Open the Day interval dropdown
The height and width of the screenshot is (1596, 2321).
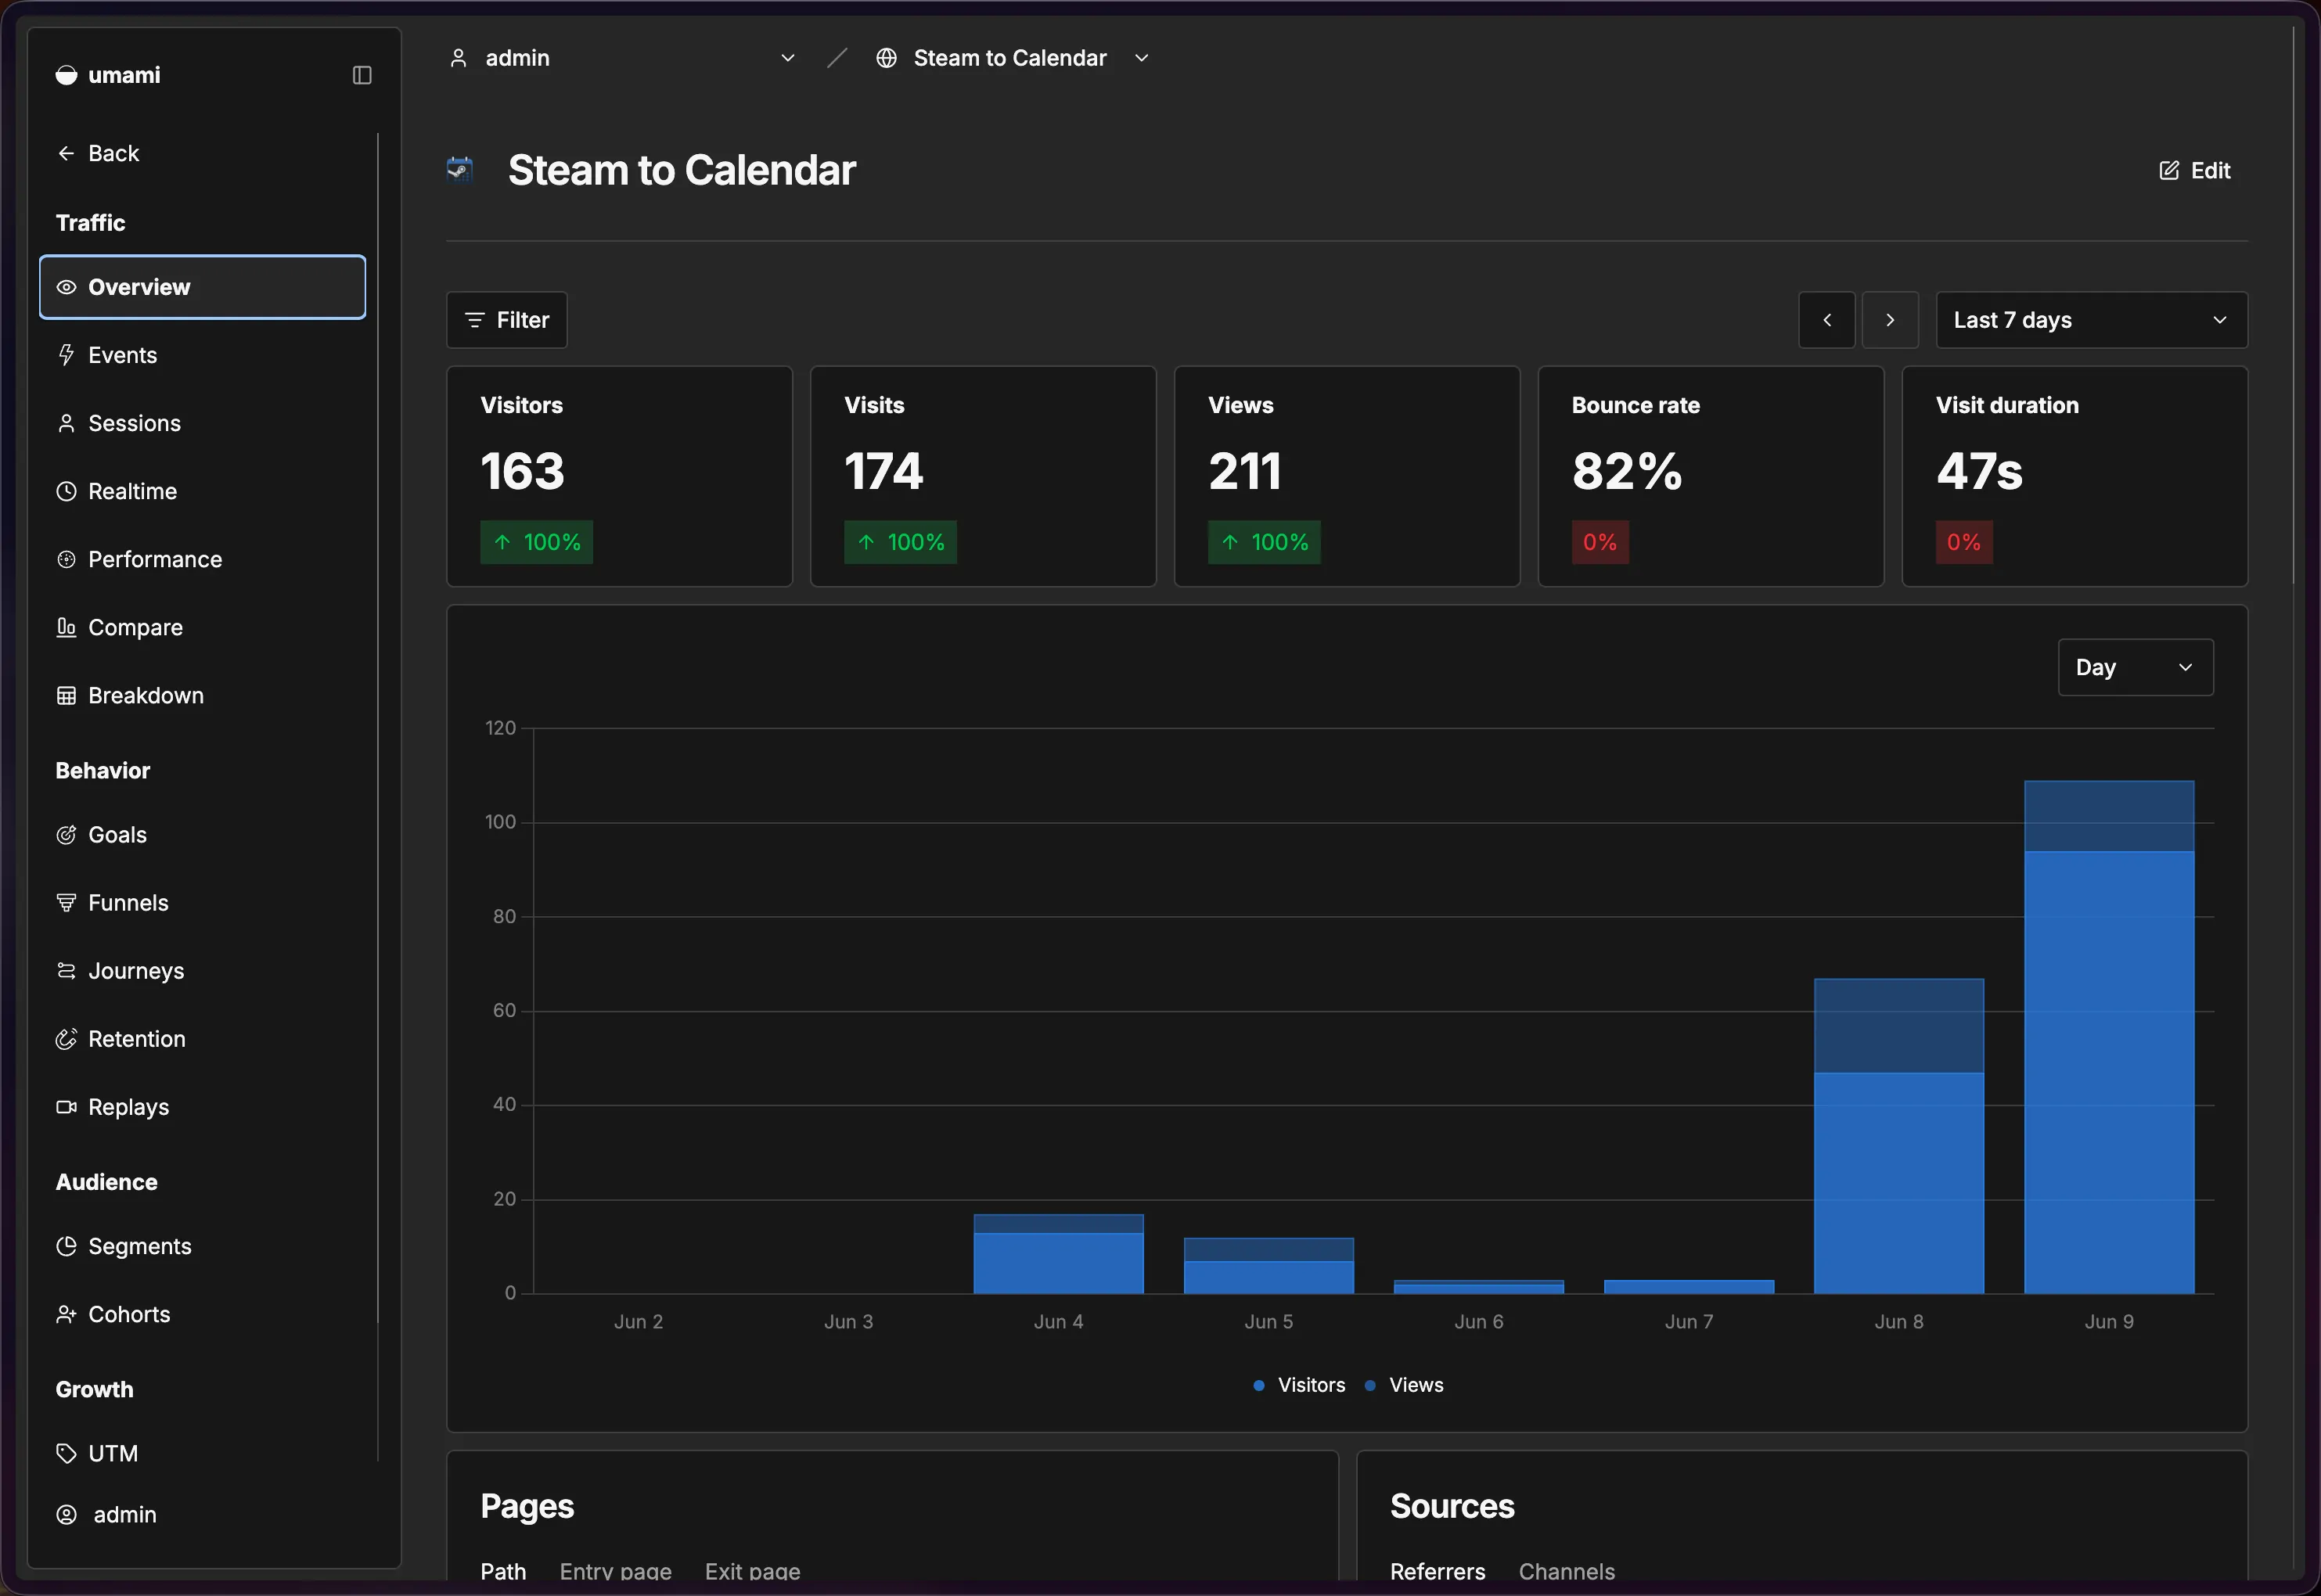click(2135, 667)
